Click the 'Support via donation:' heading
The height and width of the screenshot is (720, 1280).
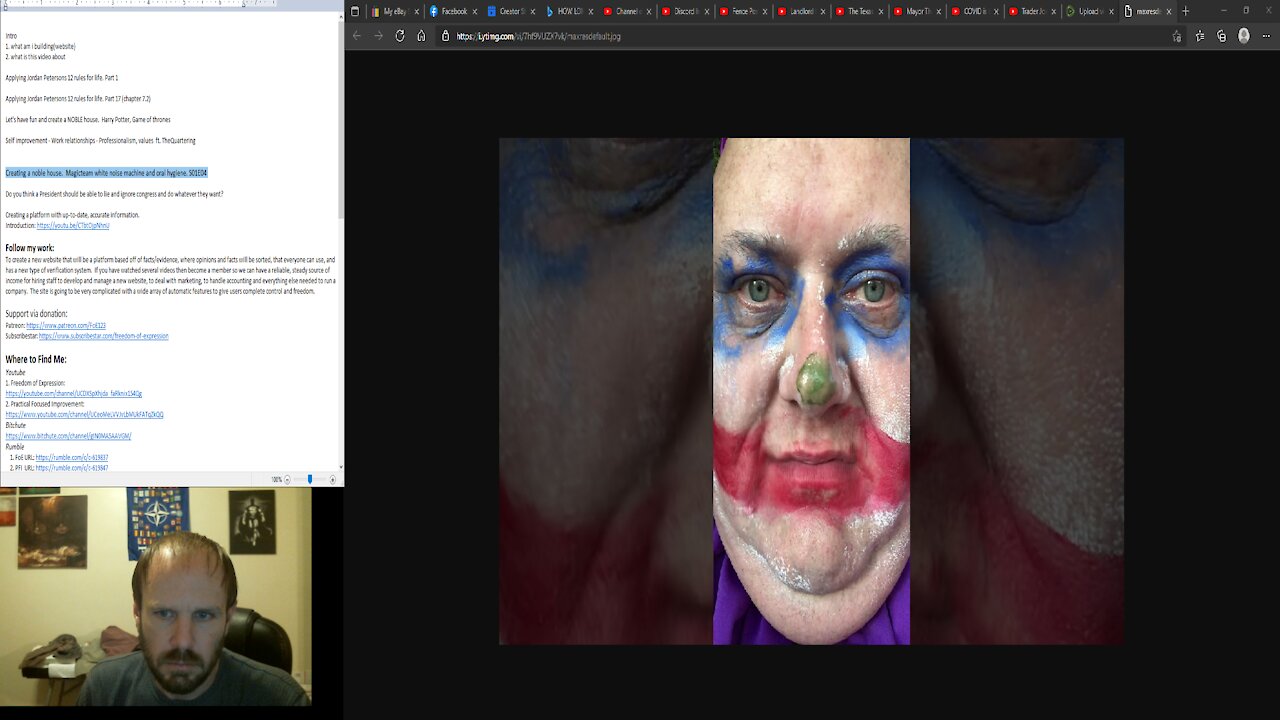(x=36, y=314)
